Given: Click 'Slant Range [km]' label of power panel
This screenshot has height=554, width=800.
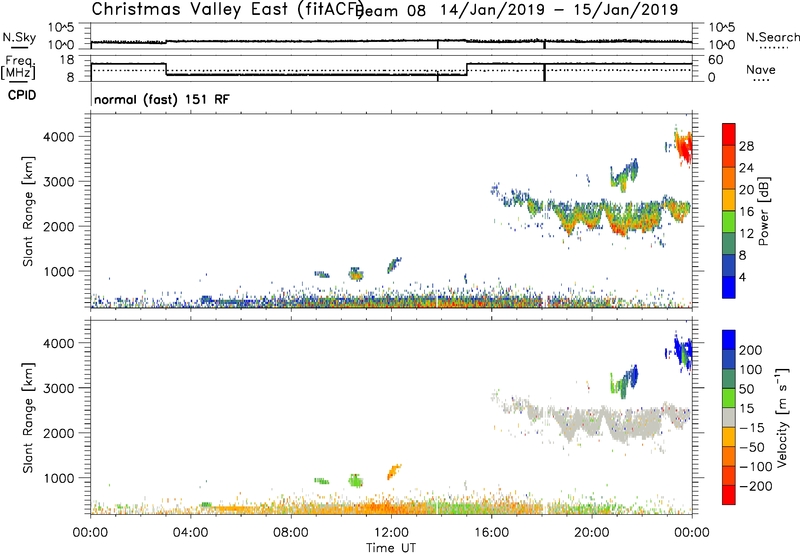Looking at the screenshot, I should click(x=28, y=211).
